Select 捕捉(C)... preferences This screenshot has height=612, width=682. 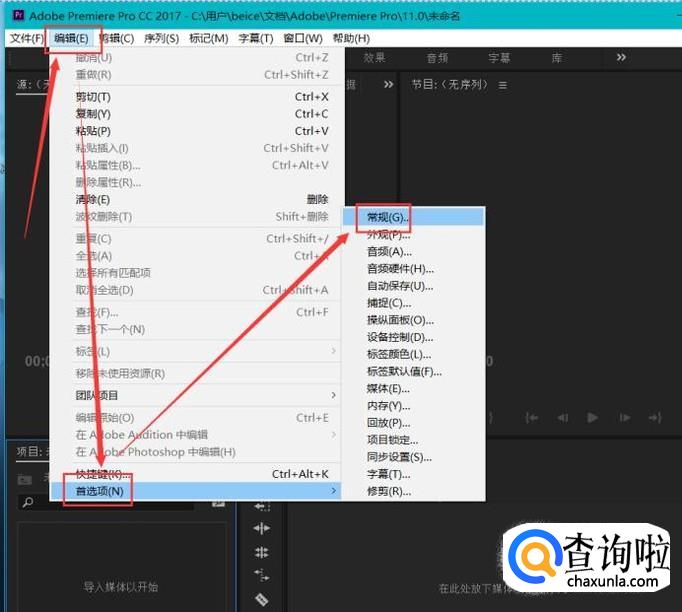click(414, 303)
